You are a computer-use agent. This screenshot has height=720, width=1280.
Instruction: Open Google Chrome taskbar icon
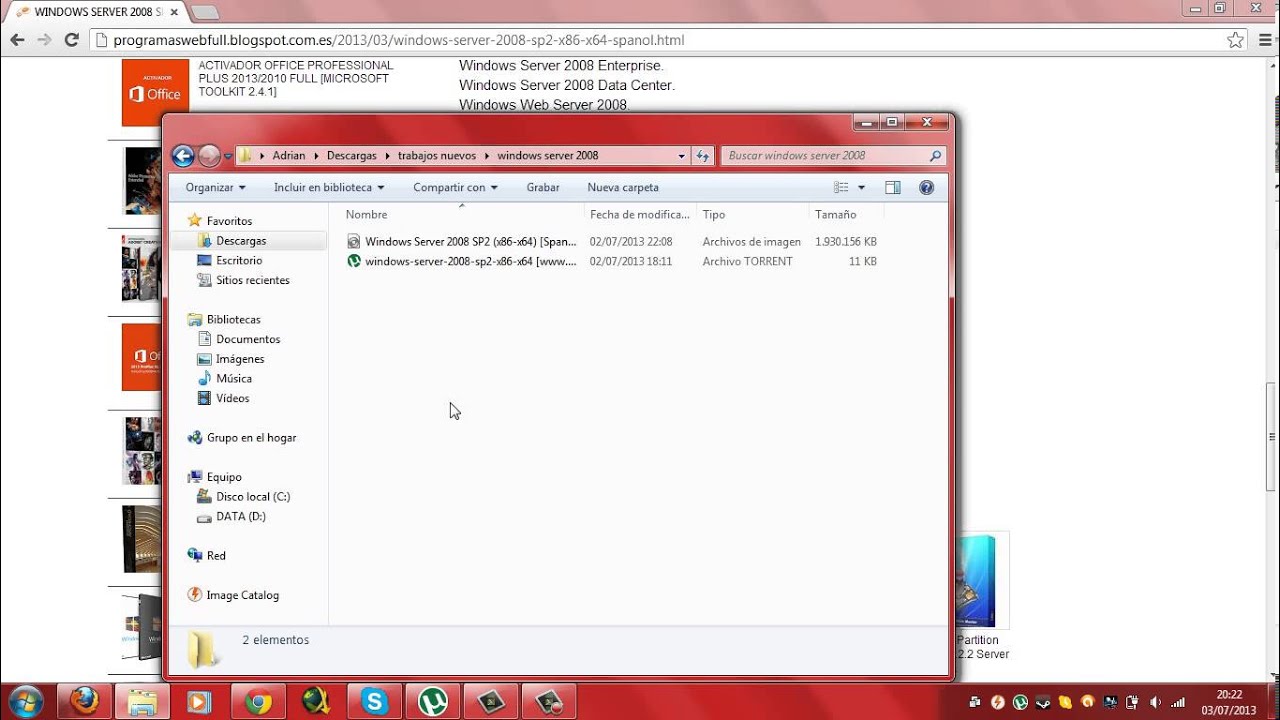258,702
